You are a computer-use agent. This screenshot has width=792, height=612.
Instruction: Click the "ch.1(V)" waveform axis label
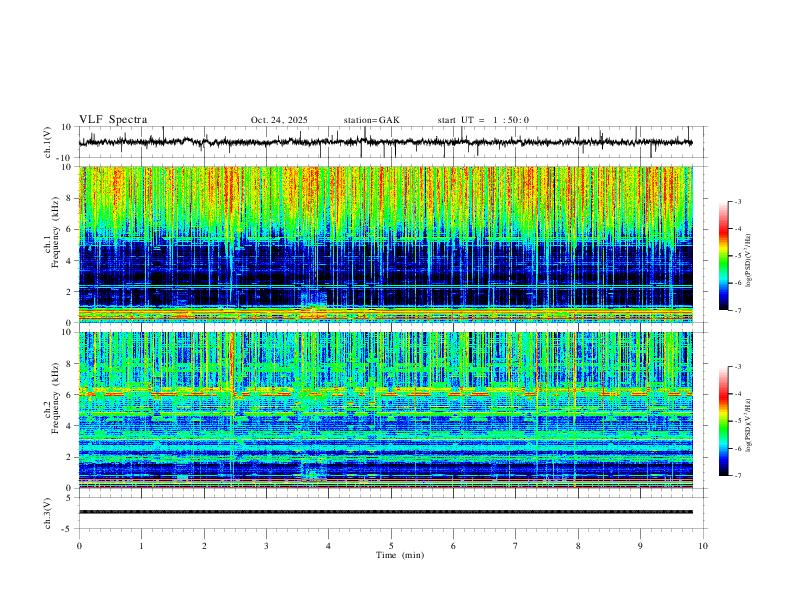[48, 142]
